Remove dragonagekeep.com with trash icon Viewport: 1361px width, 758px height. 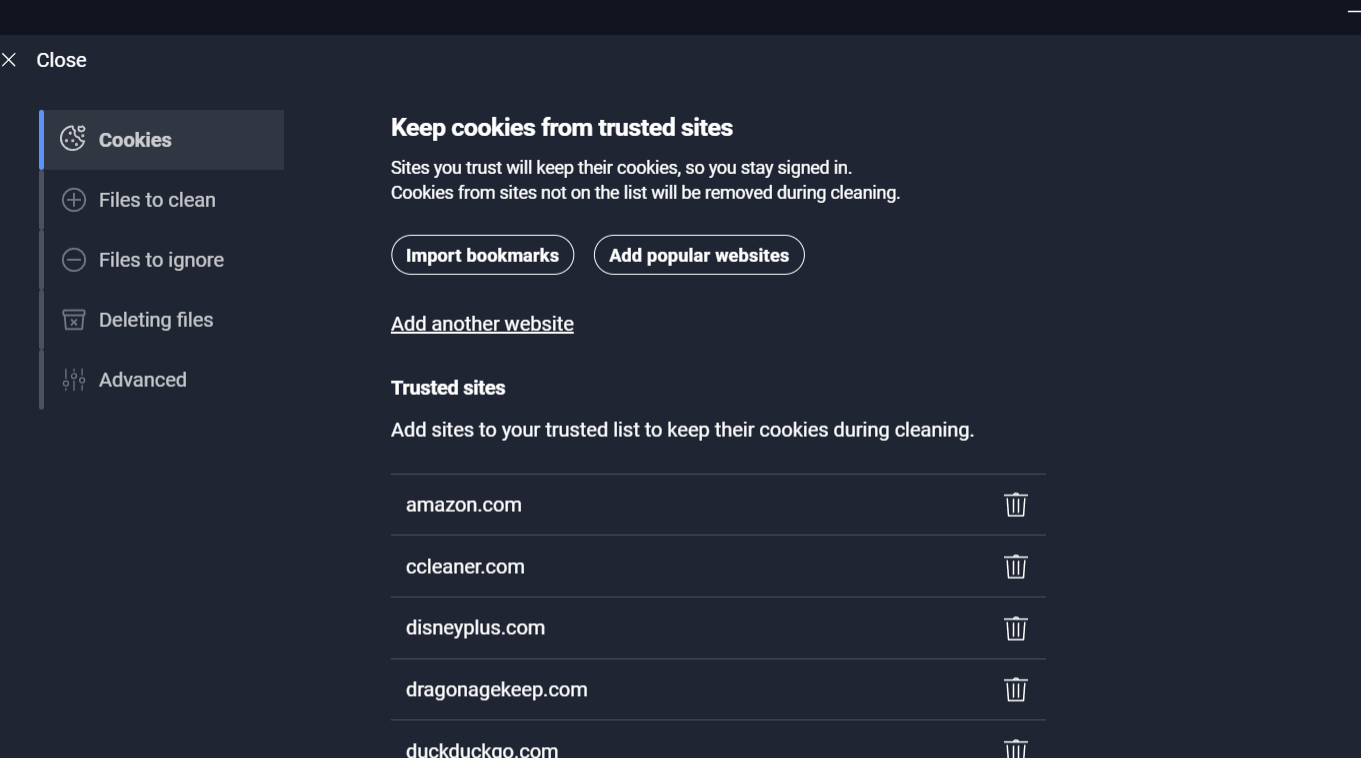tap(1015, 690)
